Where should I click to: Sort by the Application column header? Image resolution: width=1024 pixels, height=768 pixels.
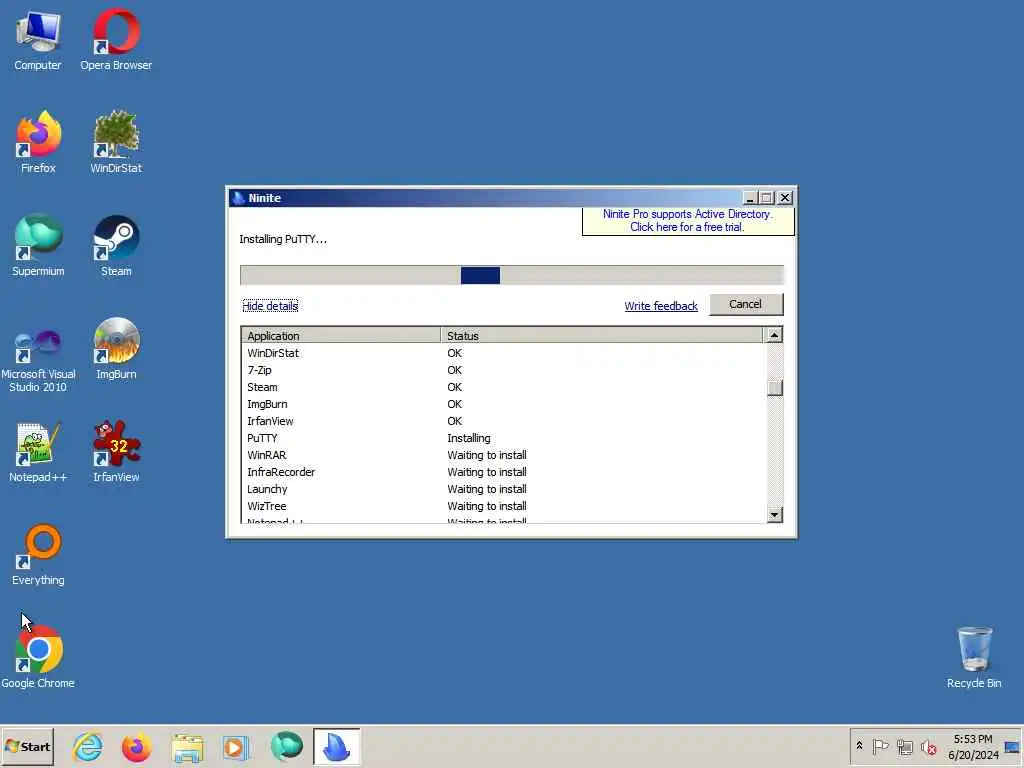pos(341,335)
